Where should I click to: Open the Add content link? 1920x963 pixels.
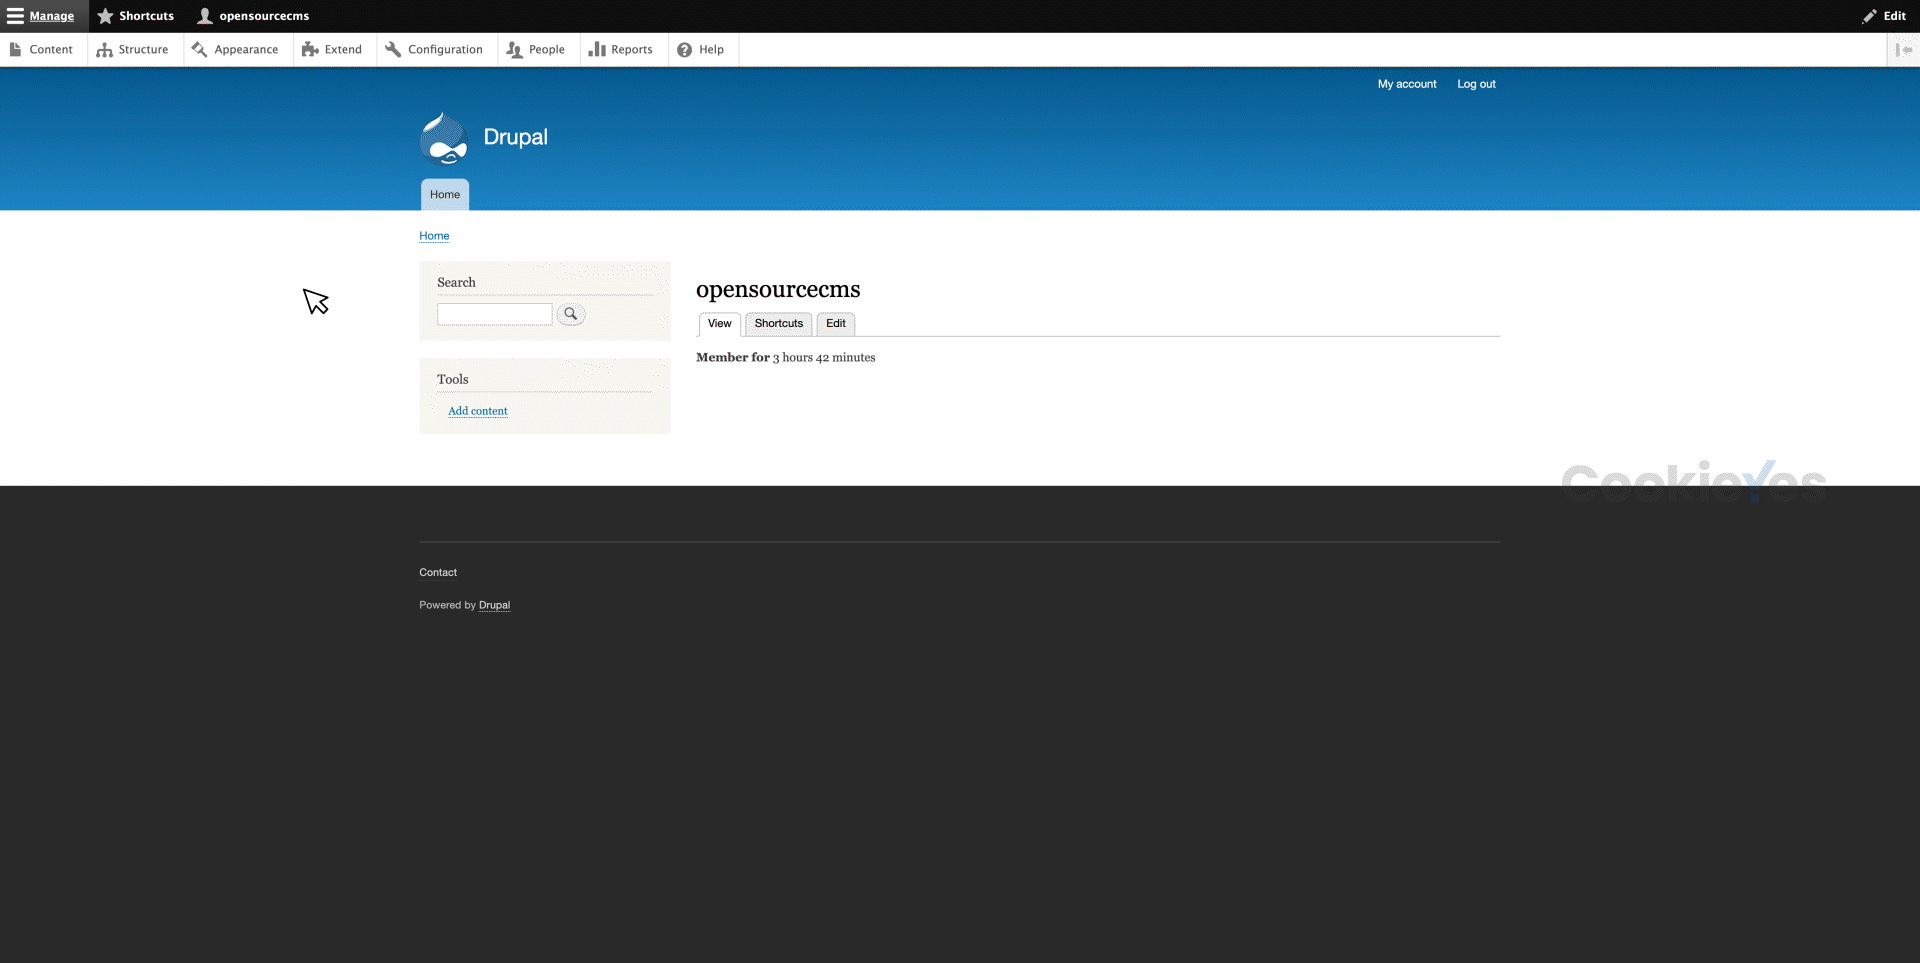477,411
